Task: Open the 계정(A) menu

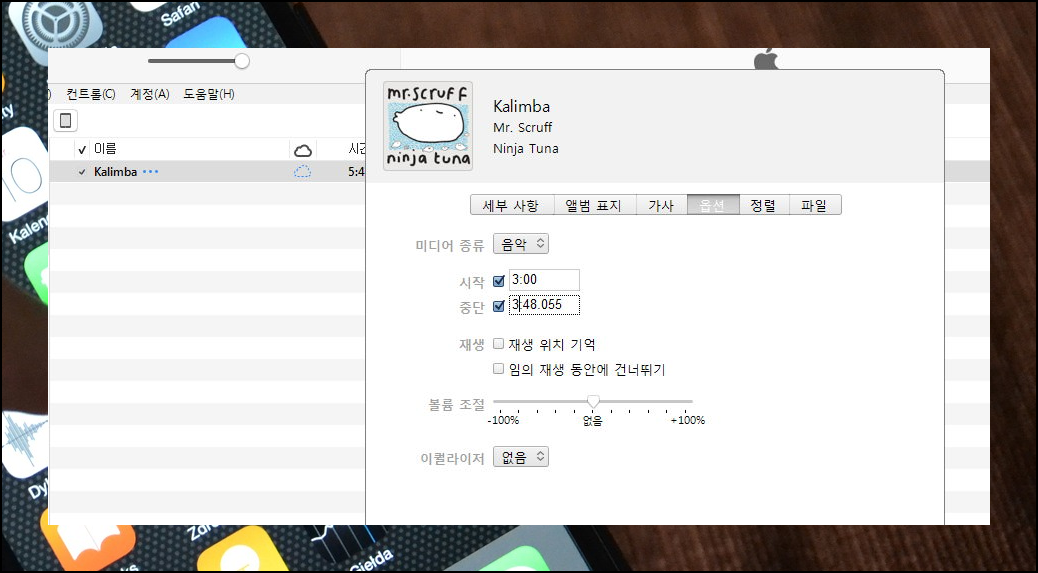Action: point(150,94)
